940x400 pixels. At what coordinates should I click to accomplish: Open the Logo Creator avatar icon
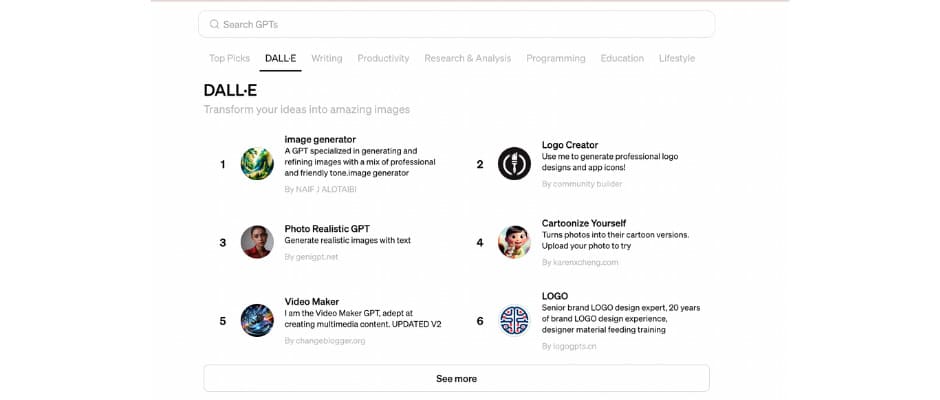(x=514, y=163)
